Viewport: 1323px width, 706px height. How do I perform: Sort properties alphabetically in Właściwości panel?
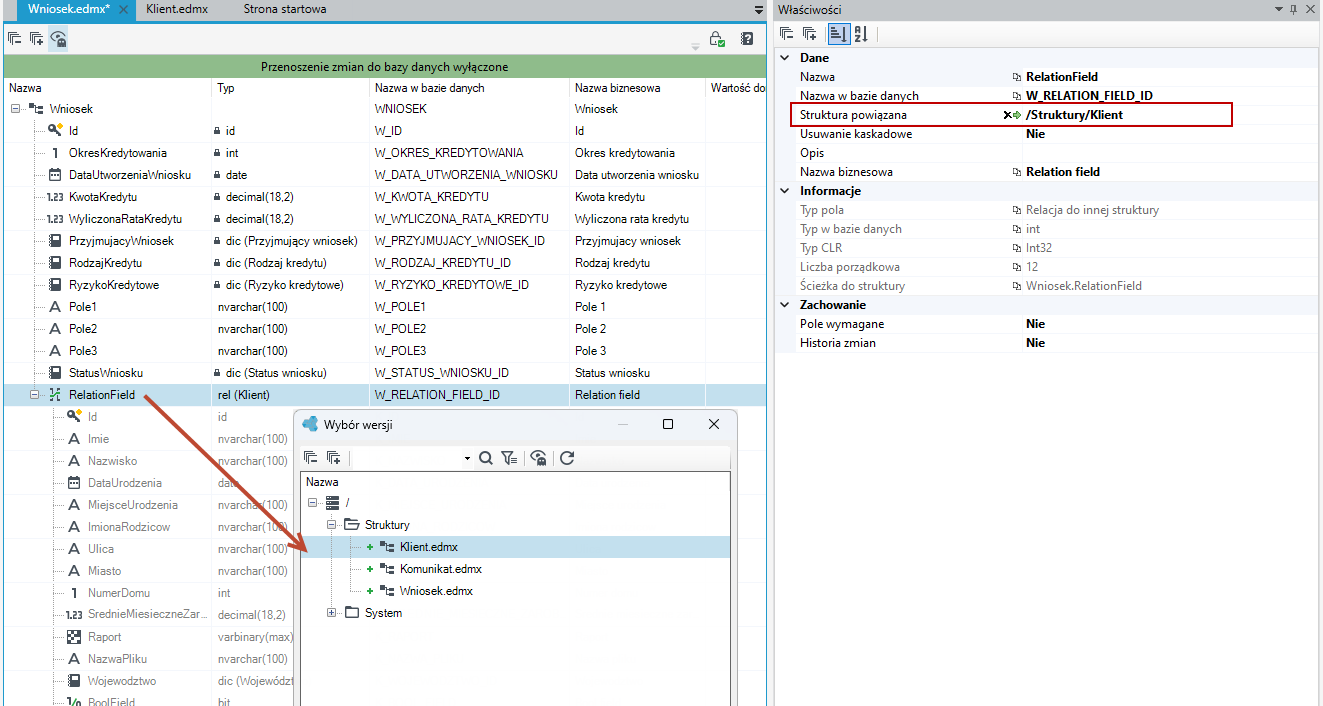(861, 34)
